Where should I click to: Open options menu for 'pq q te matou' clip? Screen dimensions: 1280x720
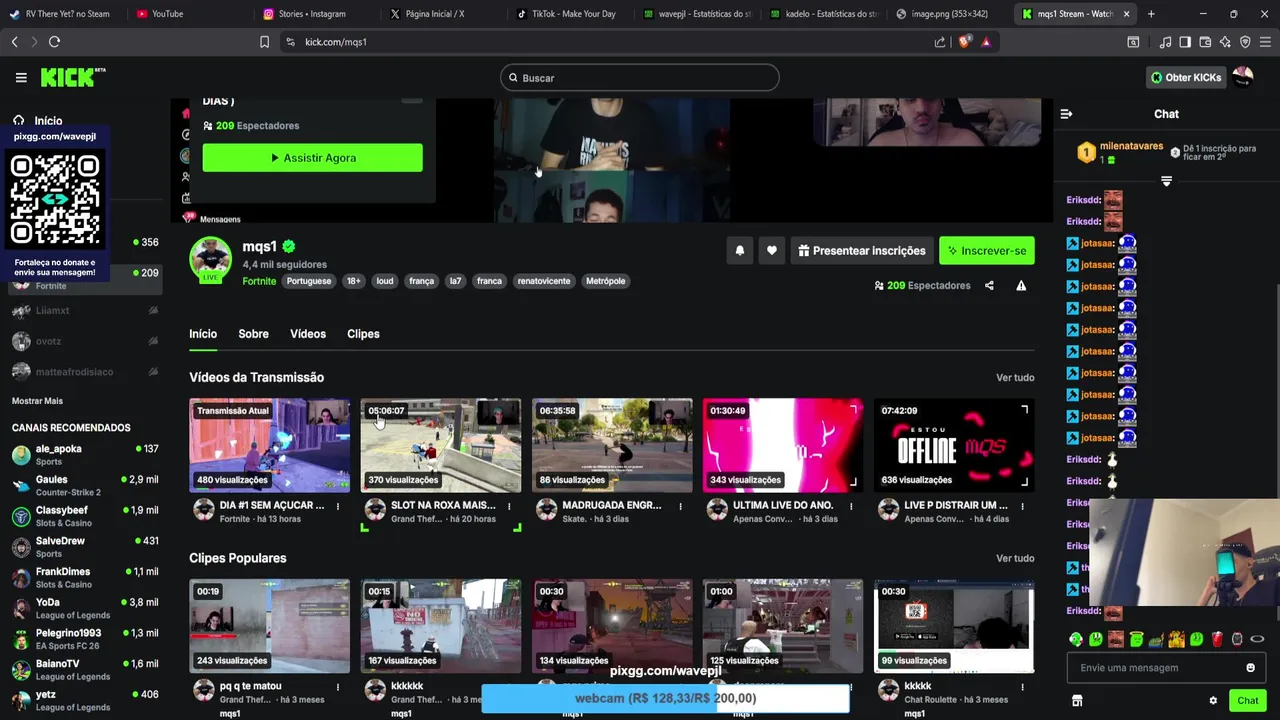(338, 687)
